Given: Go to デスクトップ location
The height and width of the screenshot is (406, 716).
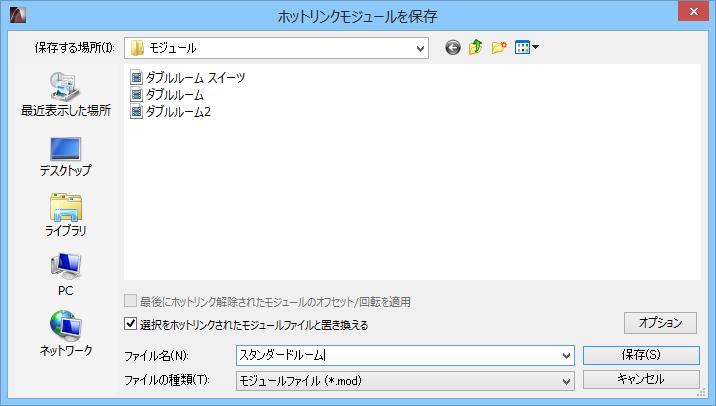Looking at the screenshot, I should [x=66, y=157].
